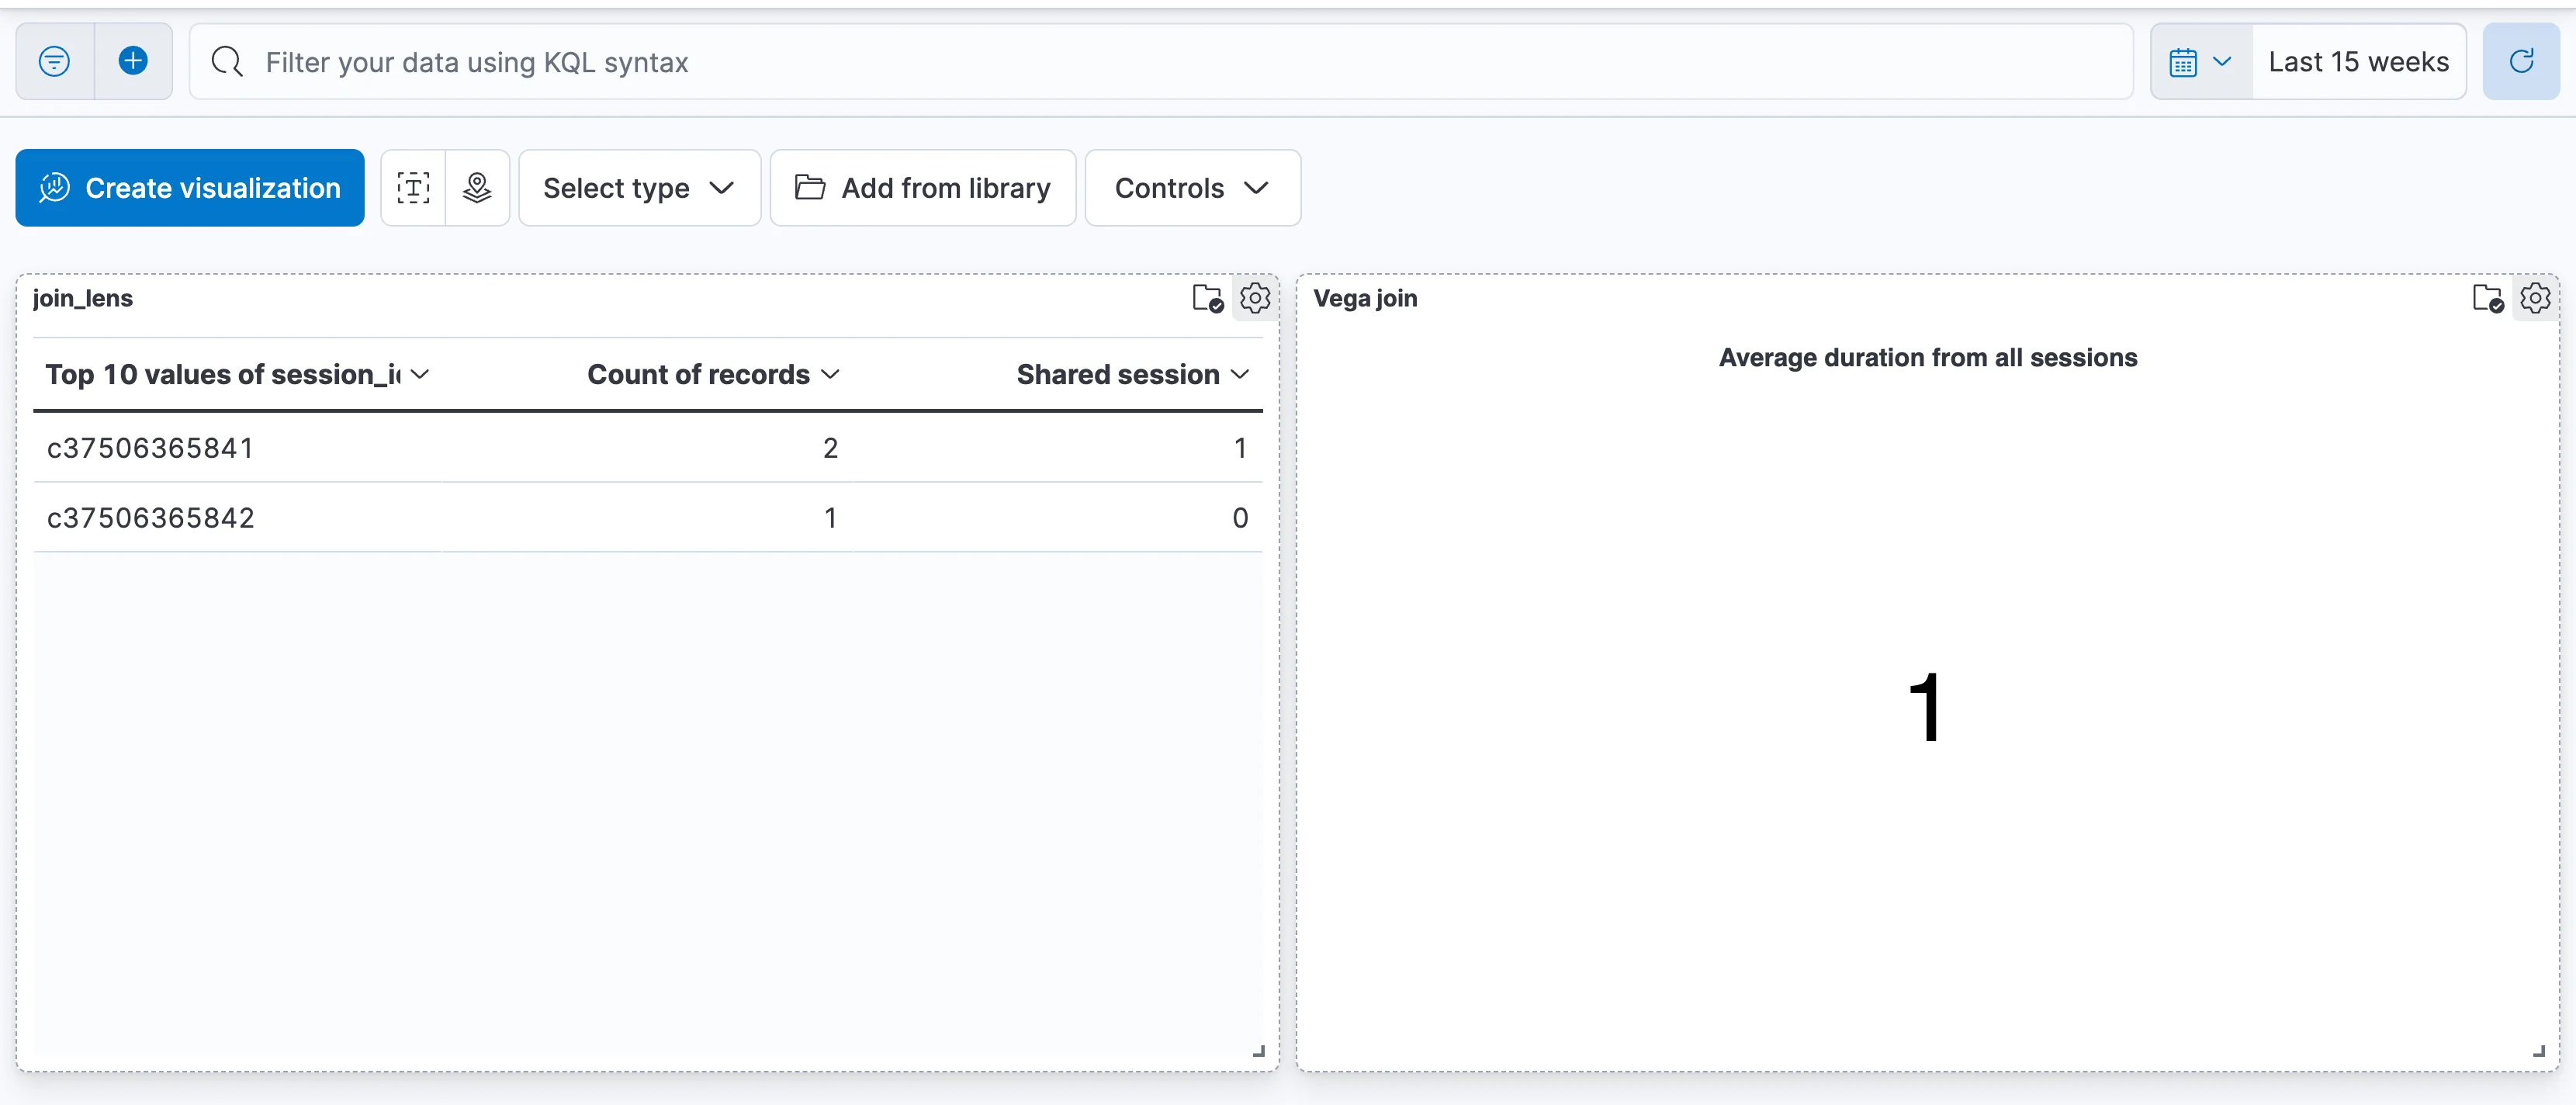Focus the KQL filter search field

1160,62
